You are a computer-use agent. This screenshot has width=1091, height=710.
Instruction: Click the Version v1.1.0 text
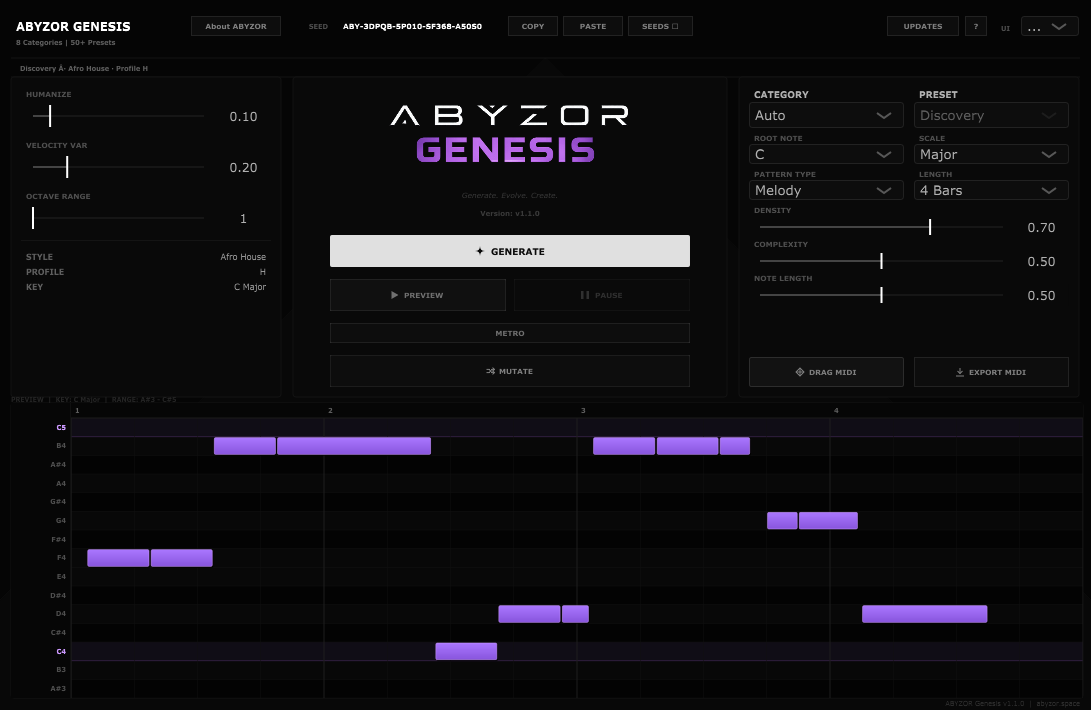[x=509, y=214]
